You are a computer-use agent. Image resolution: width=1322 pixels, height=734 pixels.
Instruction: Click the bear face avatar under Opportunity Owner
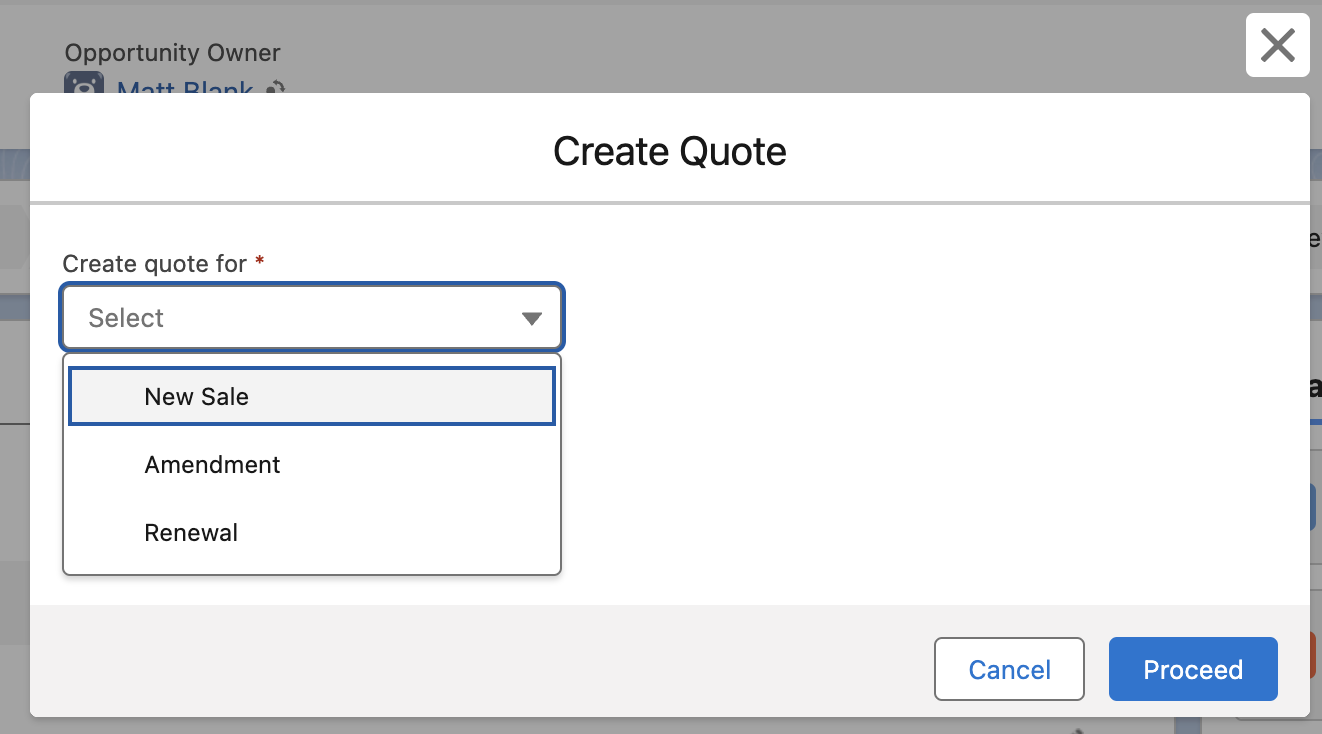point(83,85)
